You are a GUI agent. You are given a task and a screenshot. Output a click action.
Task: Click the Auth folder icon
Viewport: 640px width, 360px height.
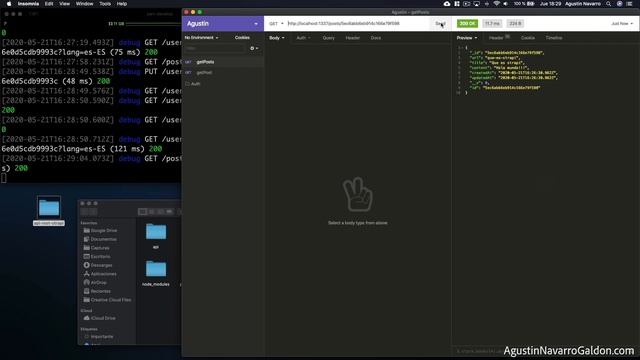[x=188, y=84]
